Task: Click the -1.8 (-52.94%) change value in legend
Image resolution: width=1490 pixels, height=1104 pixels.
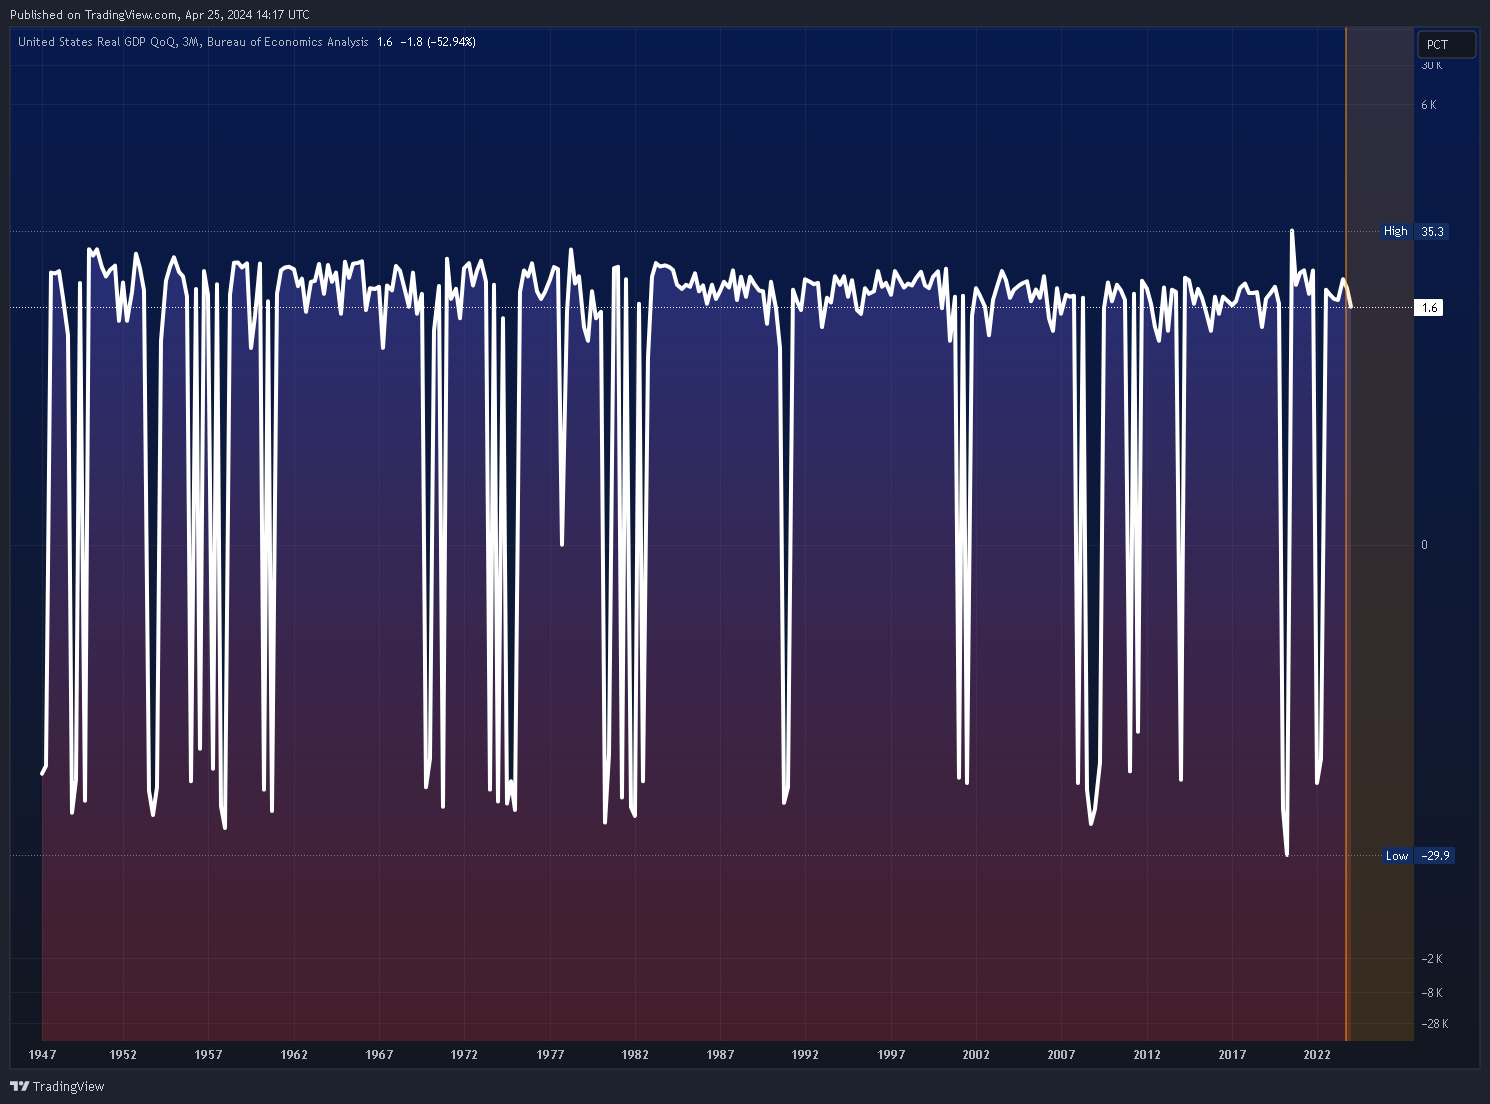Action: coord(438,42)
